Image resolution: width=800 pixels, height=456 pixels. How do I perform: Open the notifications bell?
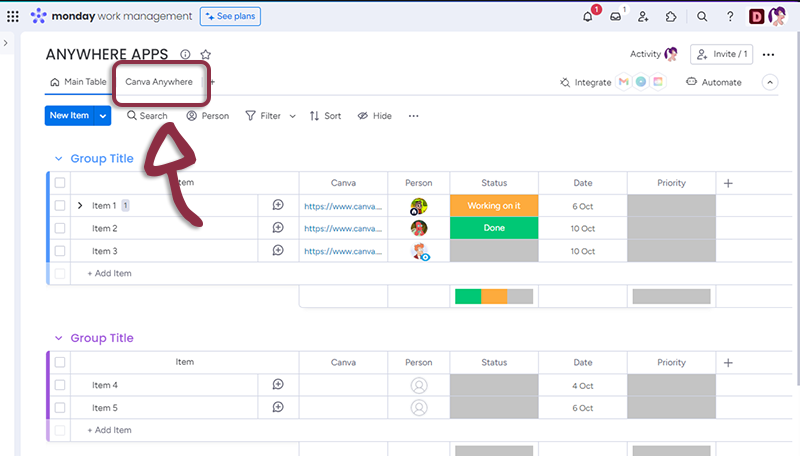pos(587,16)
